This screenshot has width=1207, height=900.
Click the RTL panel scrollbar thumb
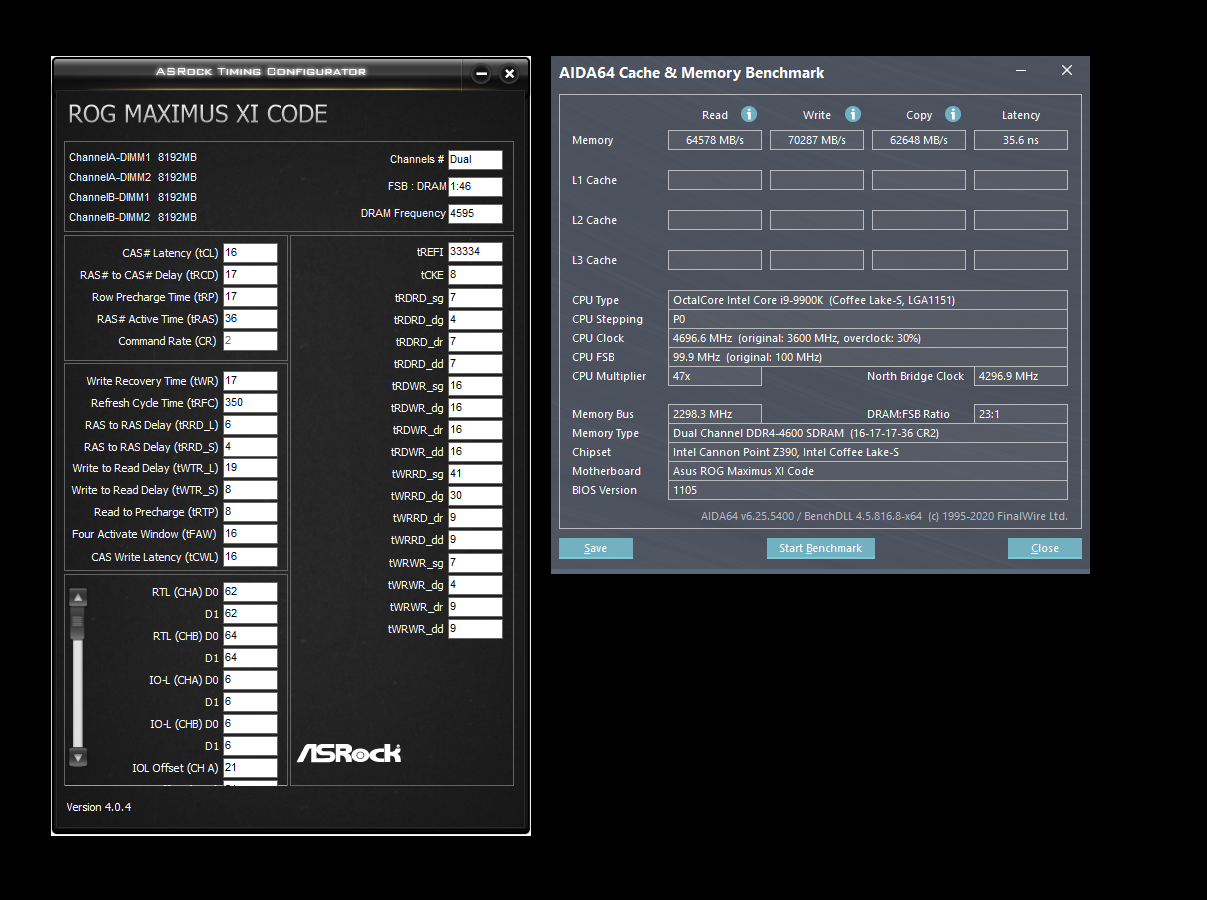(78, 623)
